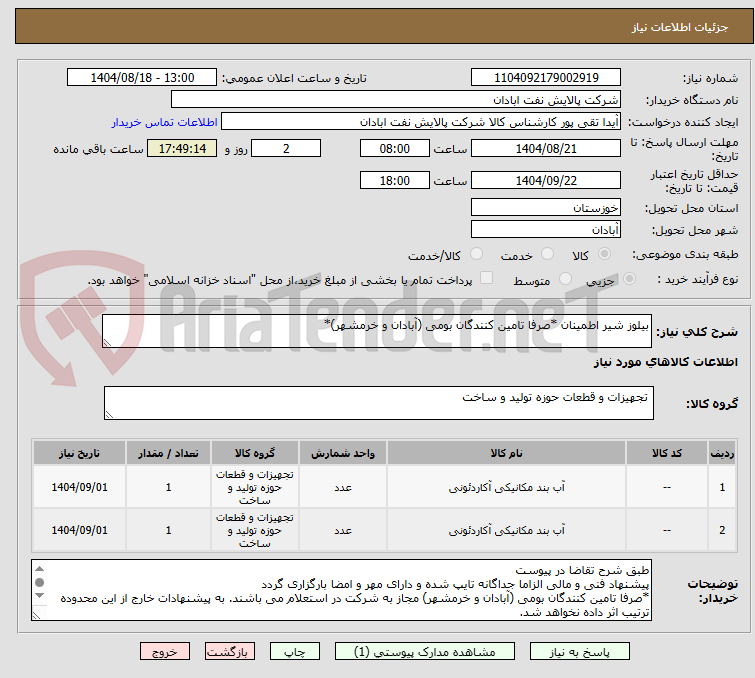
Task: Click the unit عدد in row 1
Action: tap(343, 488)
